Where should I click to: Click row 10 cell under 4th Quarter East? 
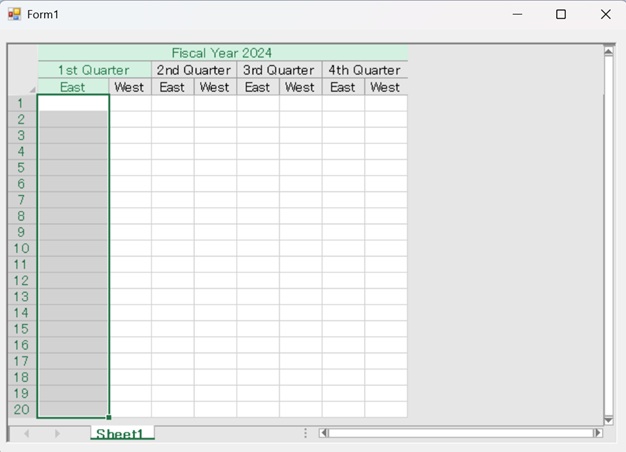[x=343, y=248]
